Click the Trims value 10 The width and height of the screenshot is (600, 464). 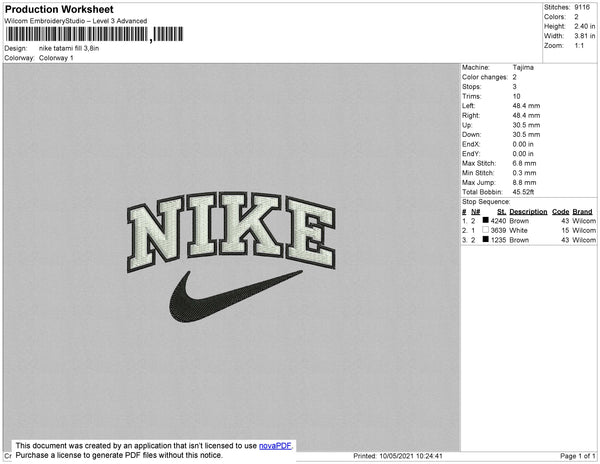coord(516,96)
